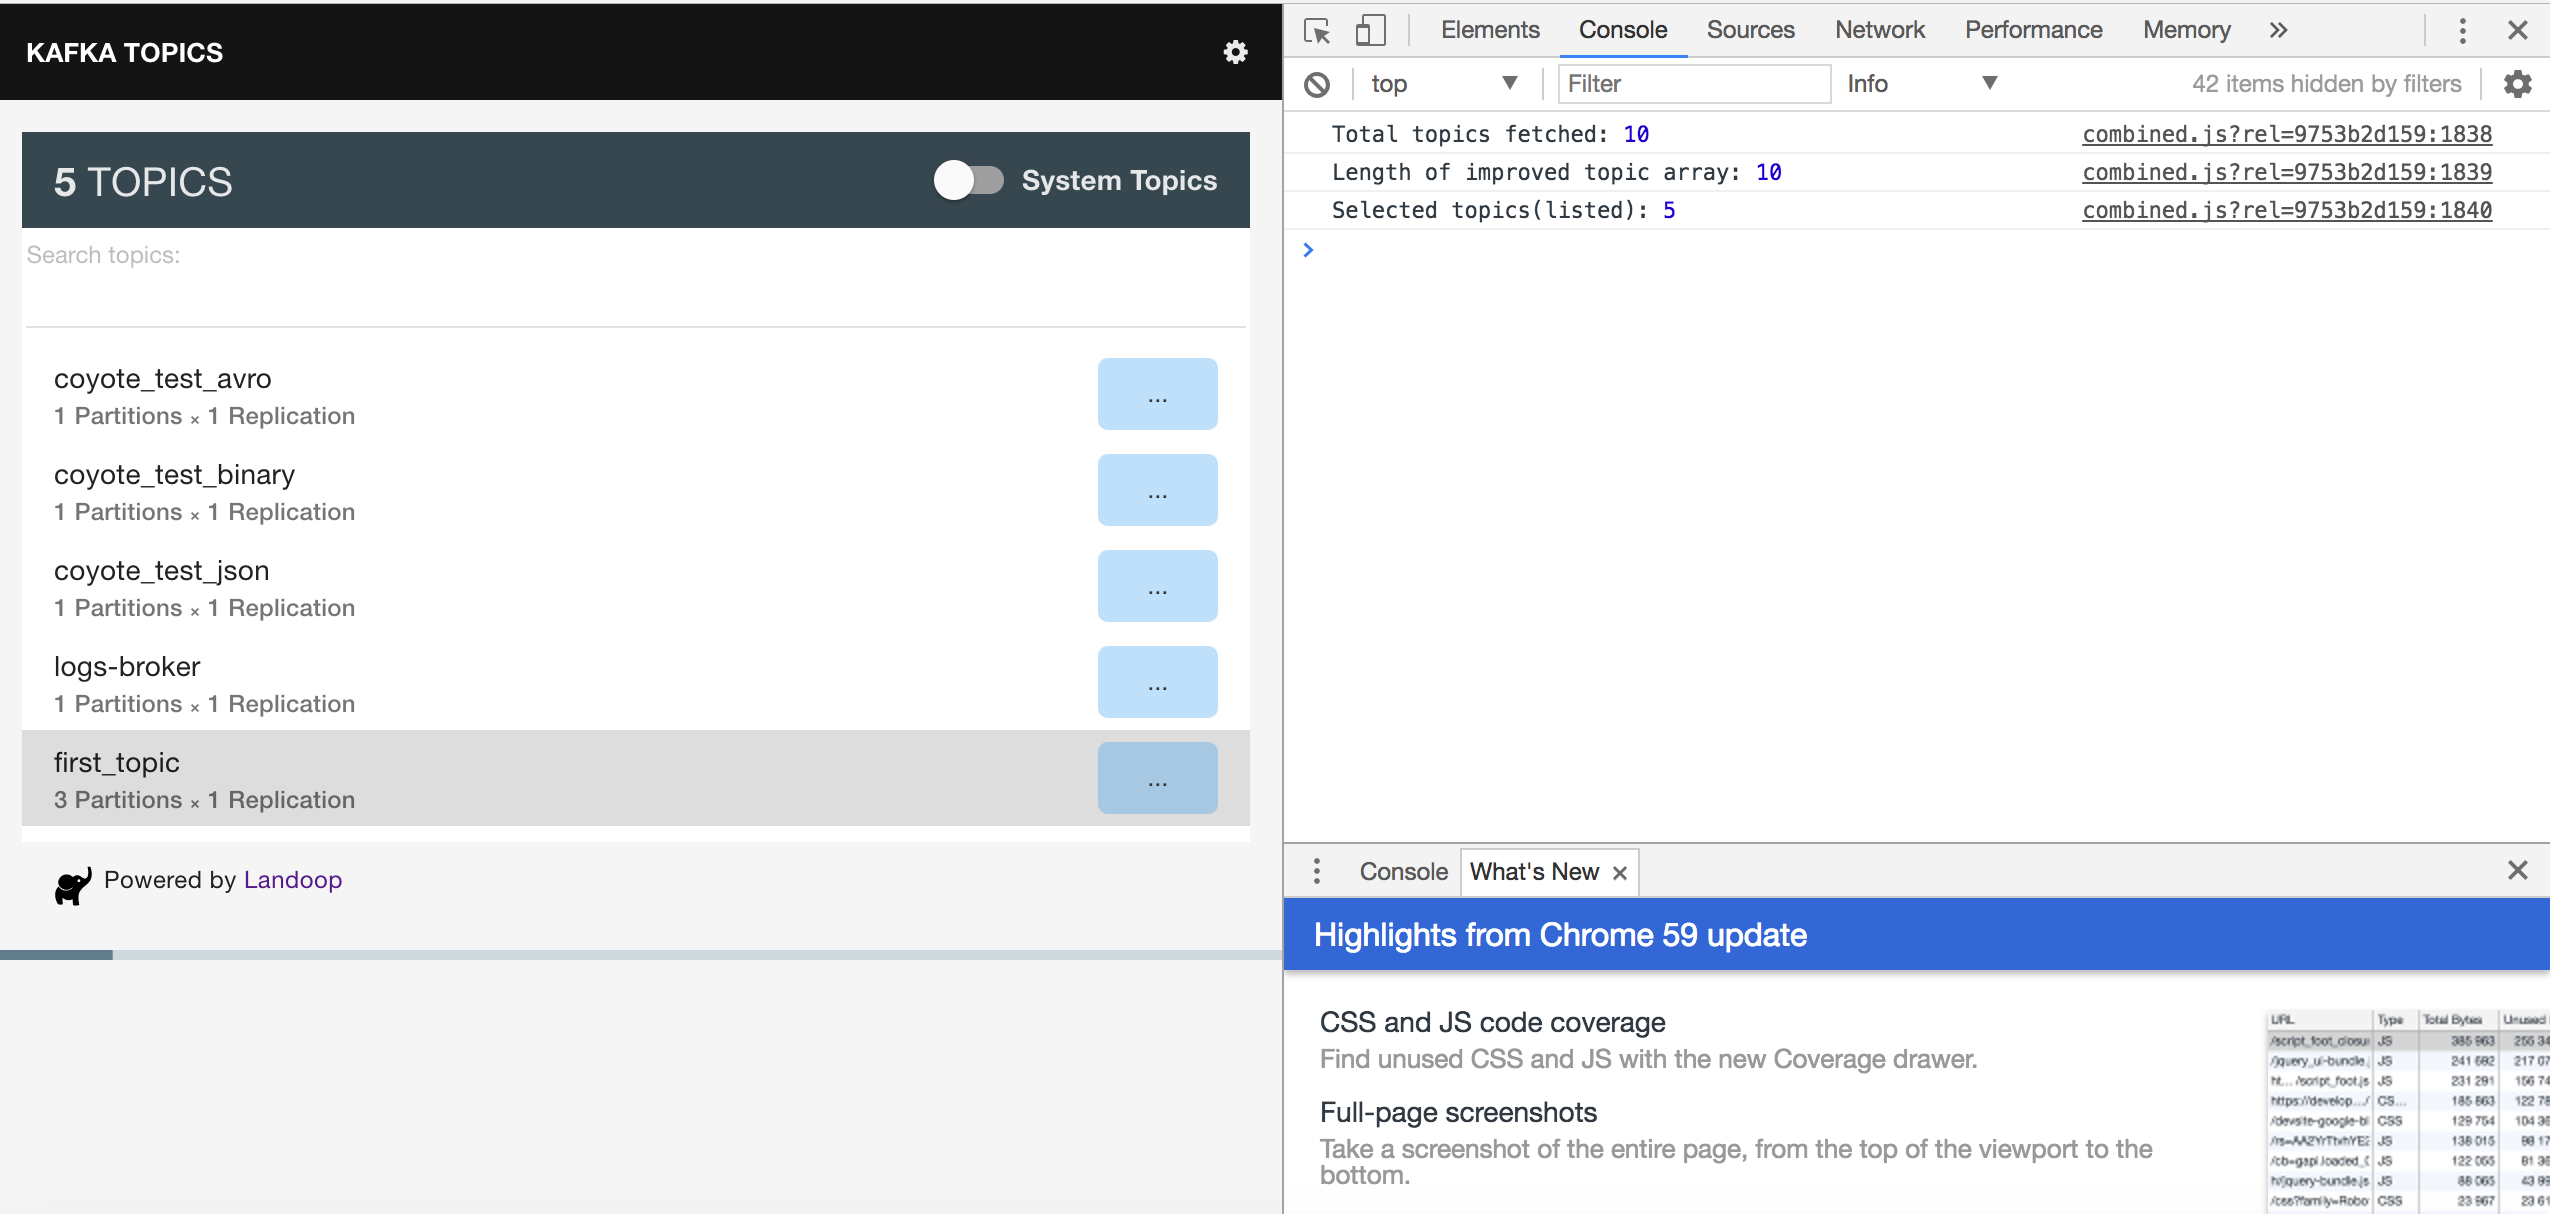Click the inspect element cursor icon

[1317, 31]
